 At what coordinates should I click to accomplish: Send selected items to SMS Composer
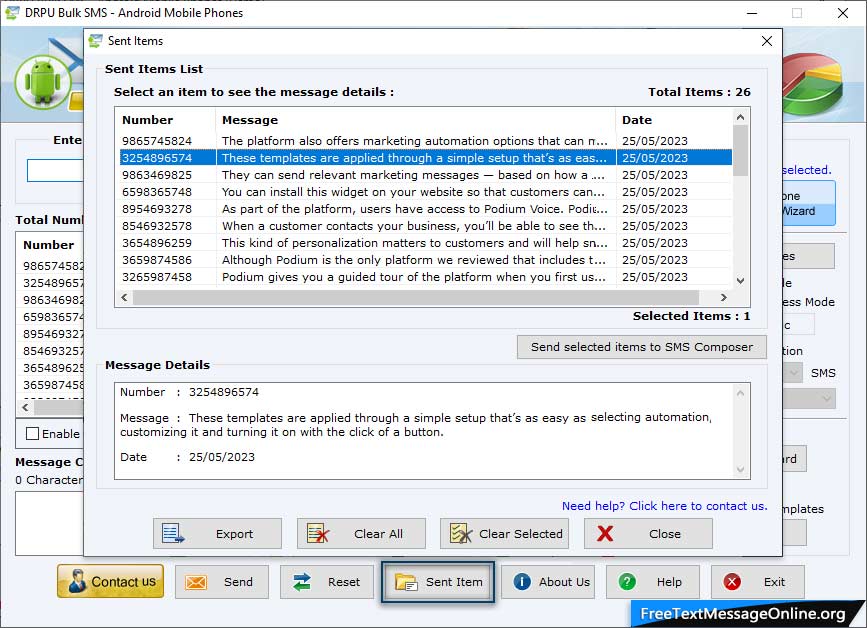[641, 347]
